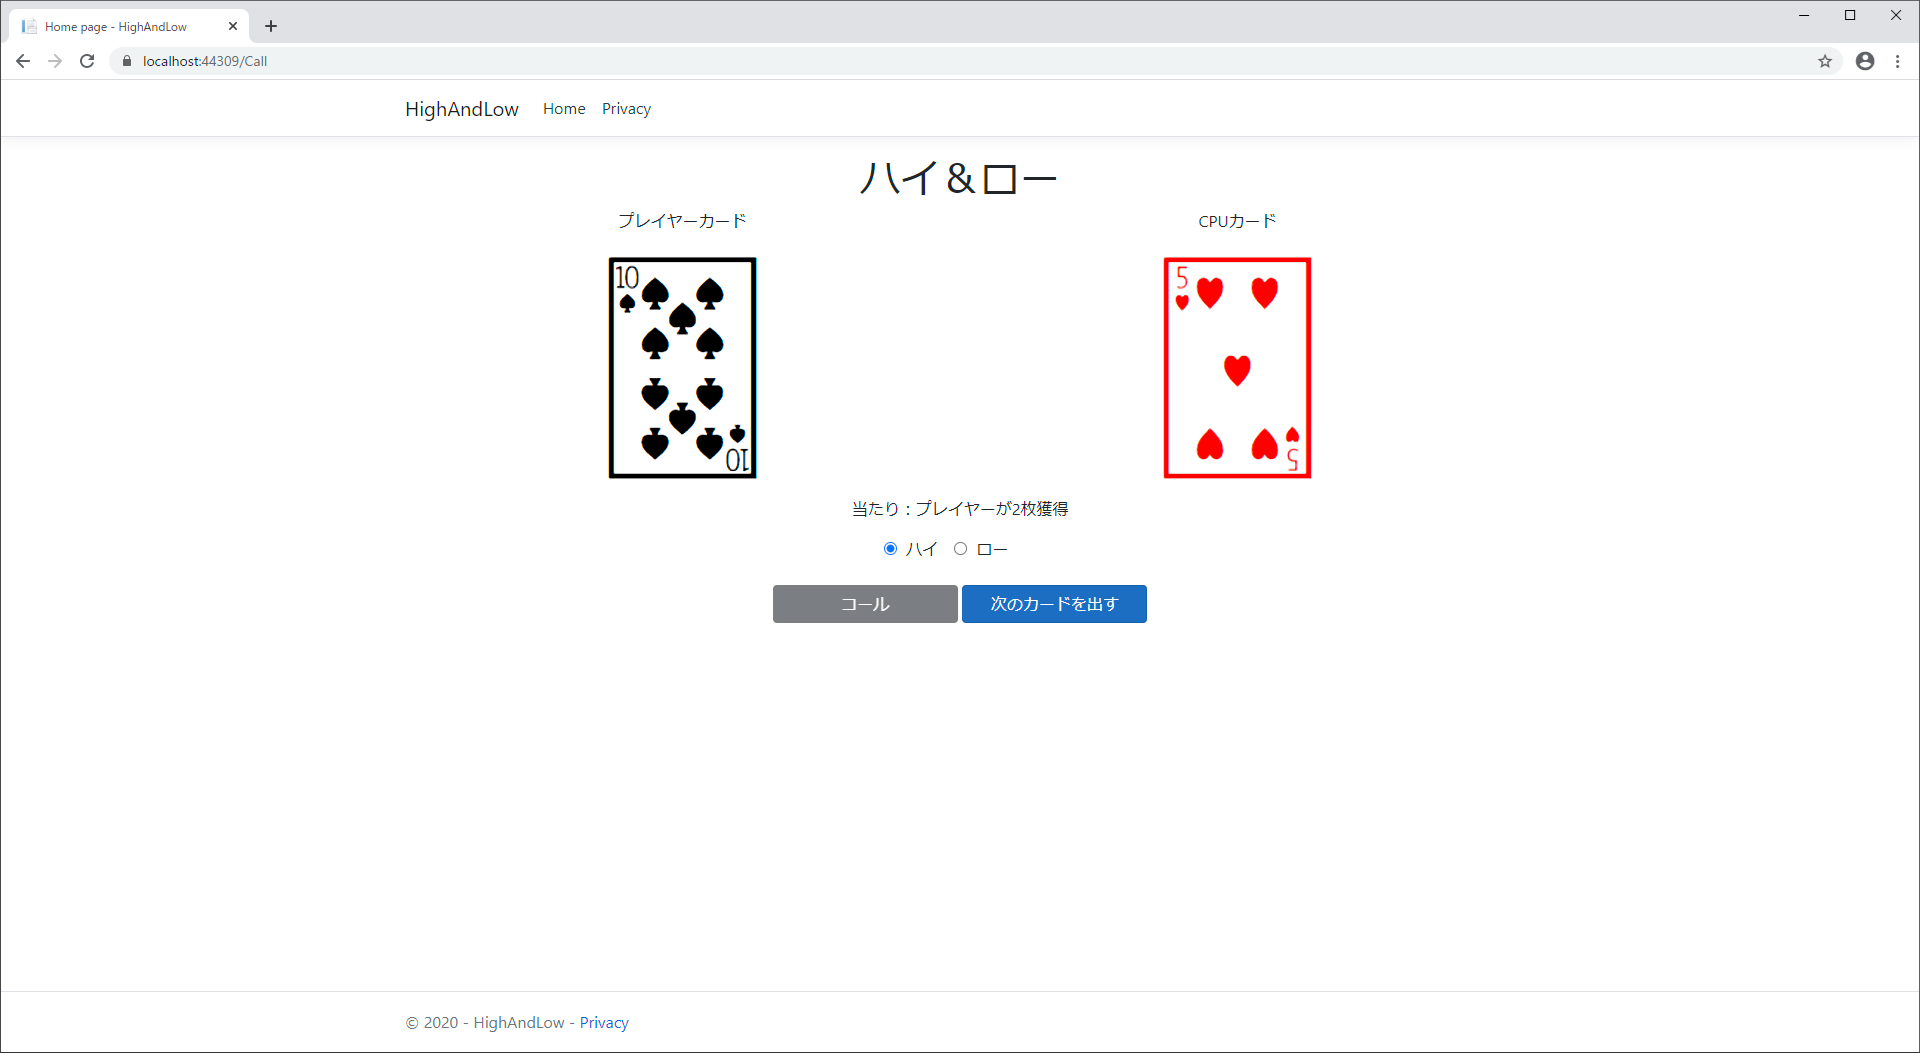The height and width of the screenshot is (1053, 1920).
Task: Maximize the browser window
Action: pyautogui.click(x=1850, y=15)
